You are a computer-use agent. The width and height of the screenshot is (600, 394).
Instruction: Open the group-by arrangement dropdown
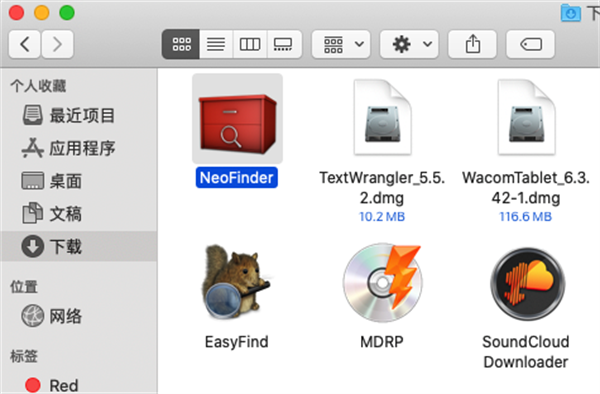(x=341, y=44)
